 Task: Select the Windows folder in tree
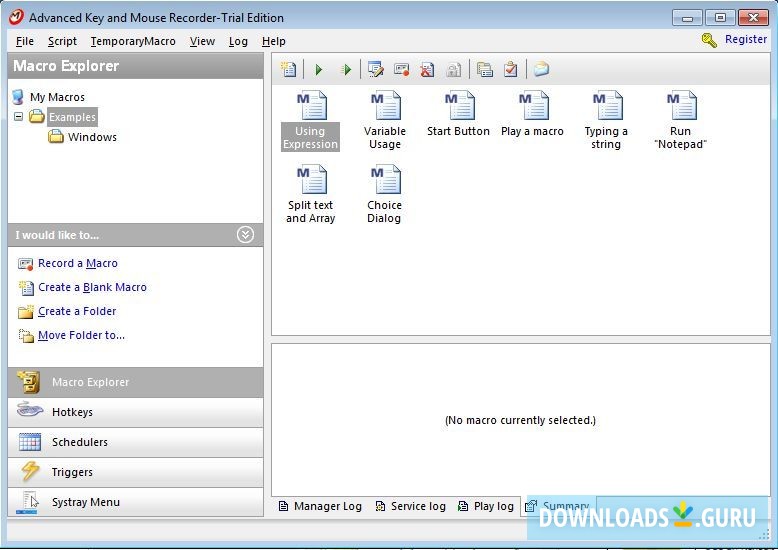[92, 137]
